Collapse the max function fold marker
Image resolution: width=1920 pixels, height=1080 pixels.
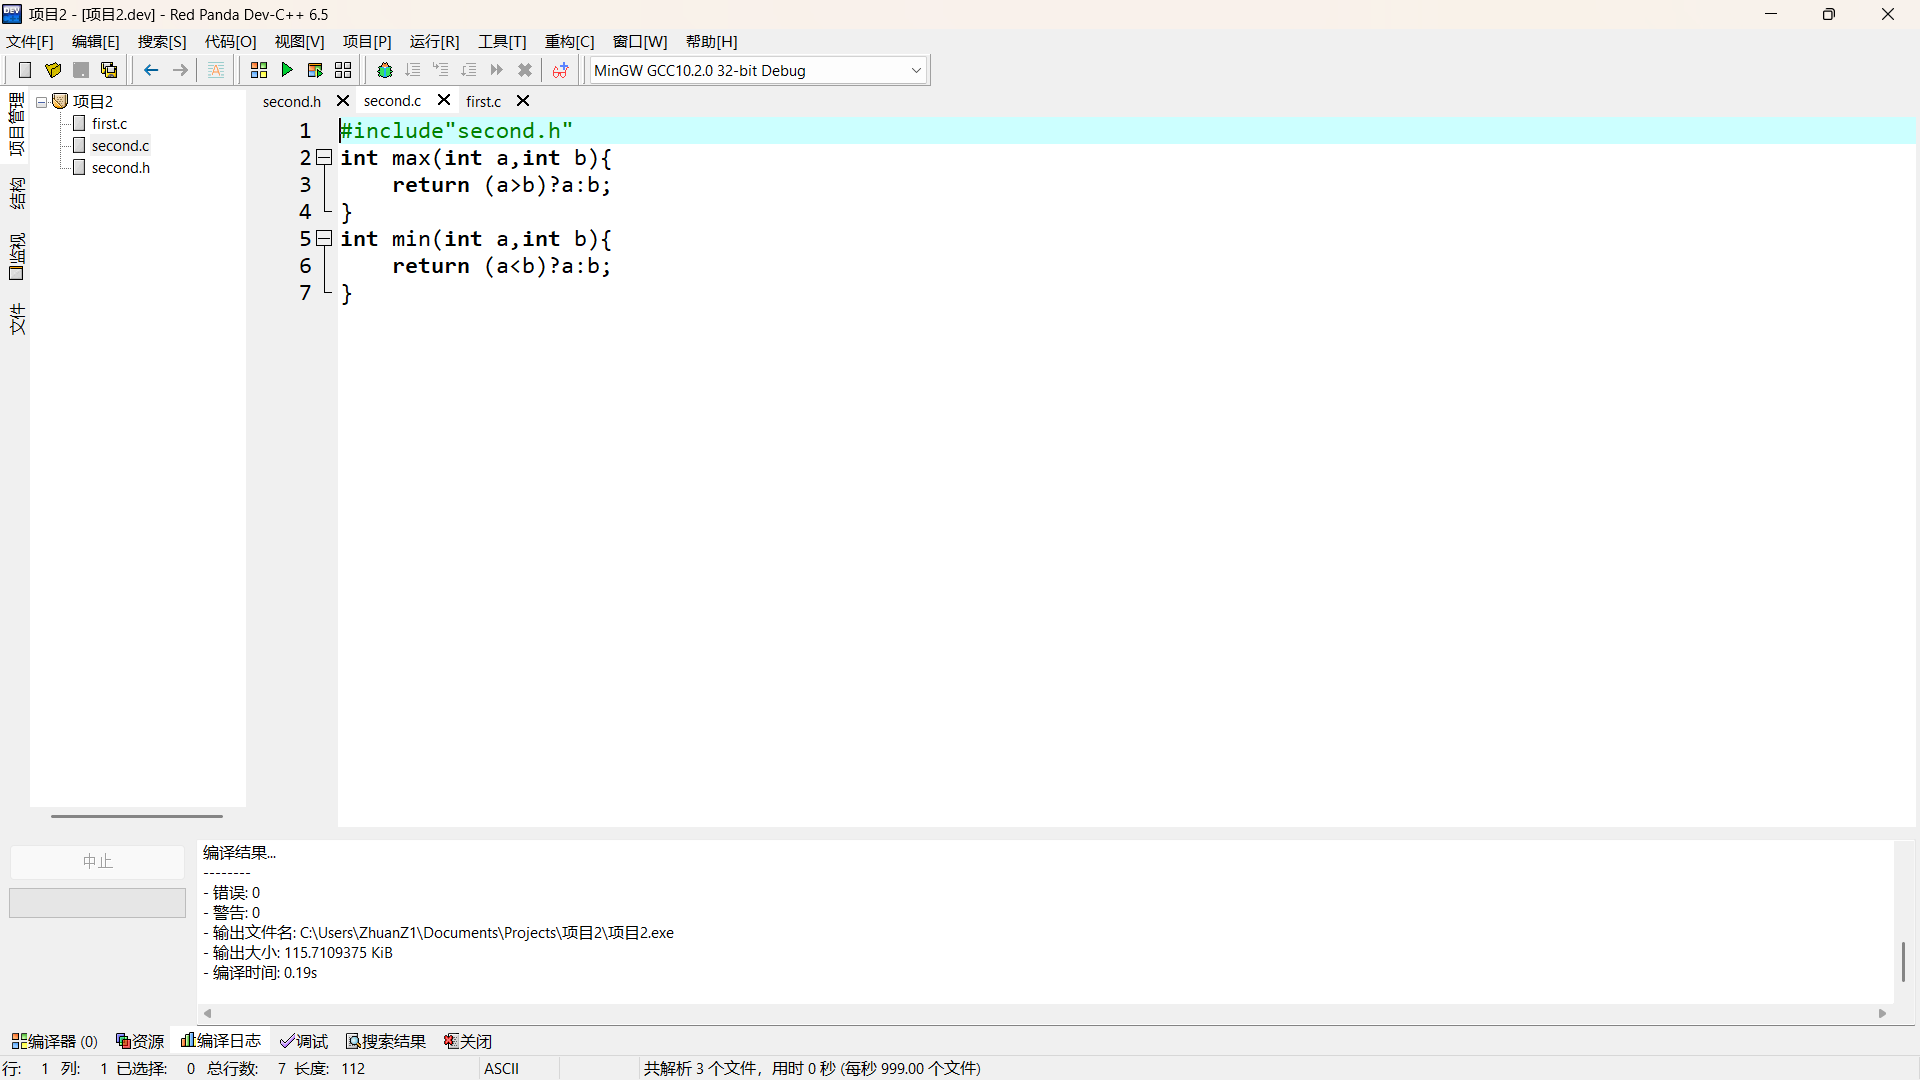[x=324, y=158]
